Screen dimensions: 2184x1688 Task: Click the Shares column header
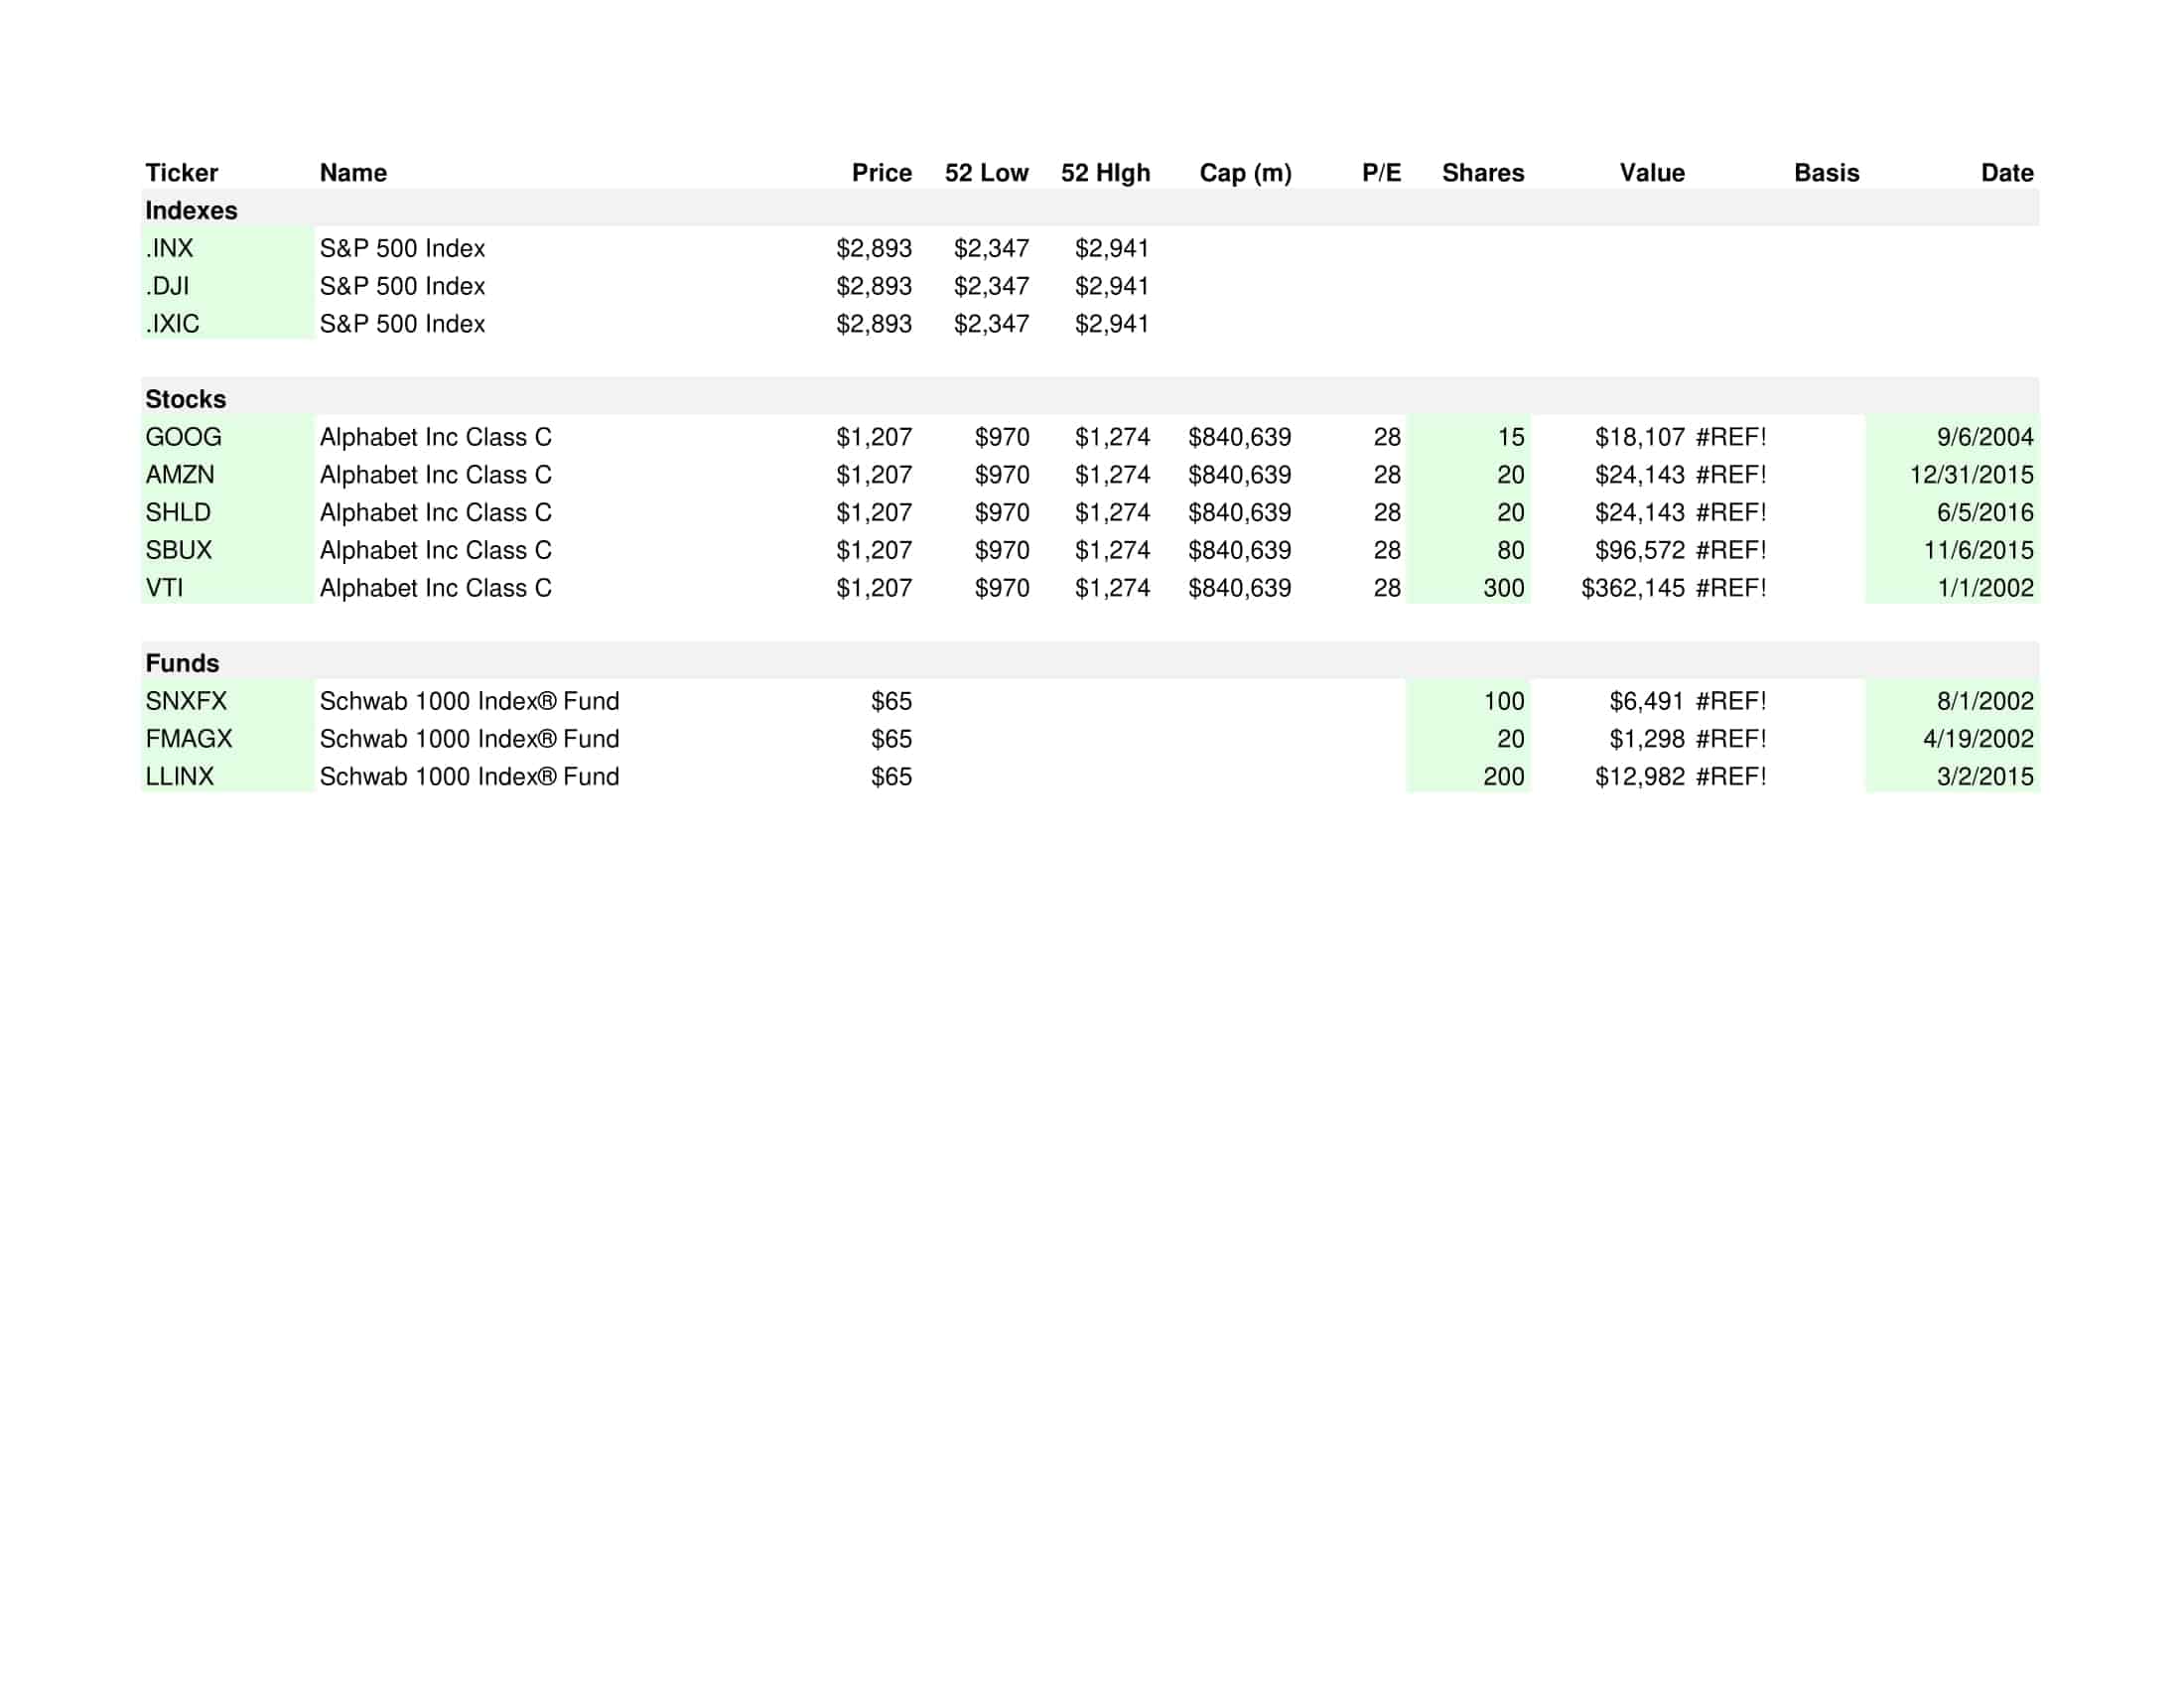(1483, 172)
